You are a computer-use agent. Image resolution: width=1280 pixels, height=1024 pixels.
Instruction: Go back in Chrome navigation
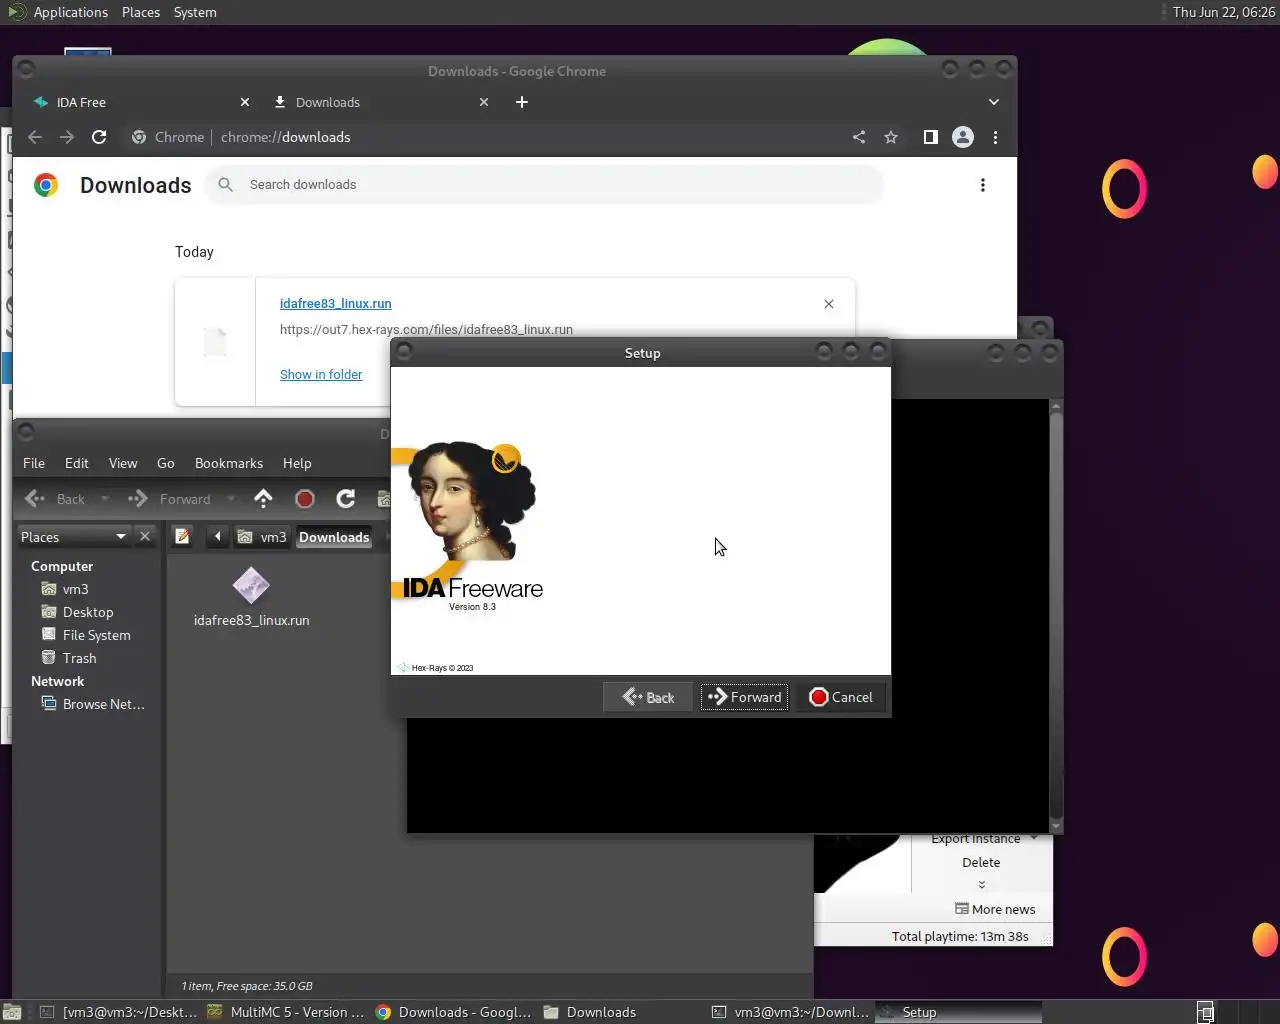pos(35,137)
